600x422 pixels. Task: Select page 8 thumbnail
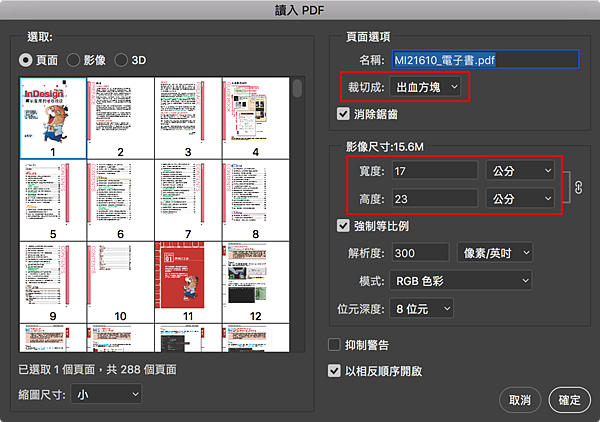[x=256, y=200]
